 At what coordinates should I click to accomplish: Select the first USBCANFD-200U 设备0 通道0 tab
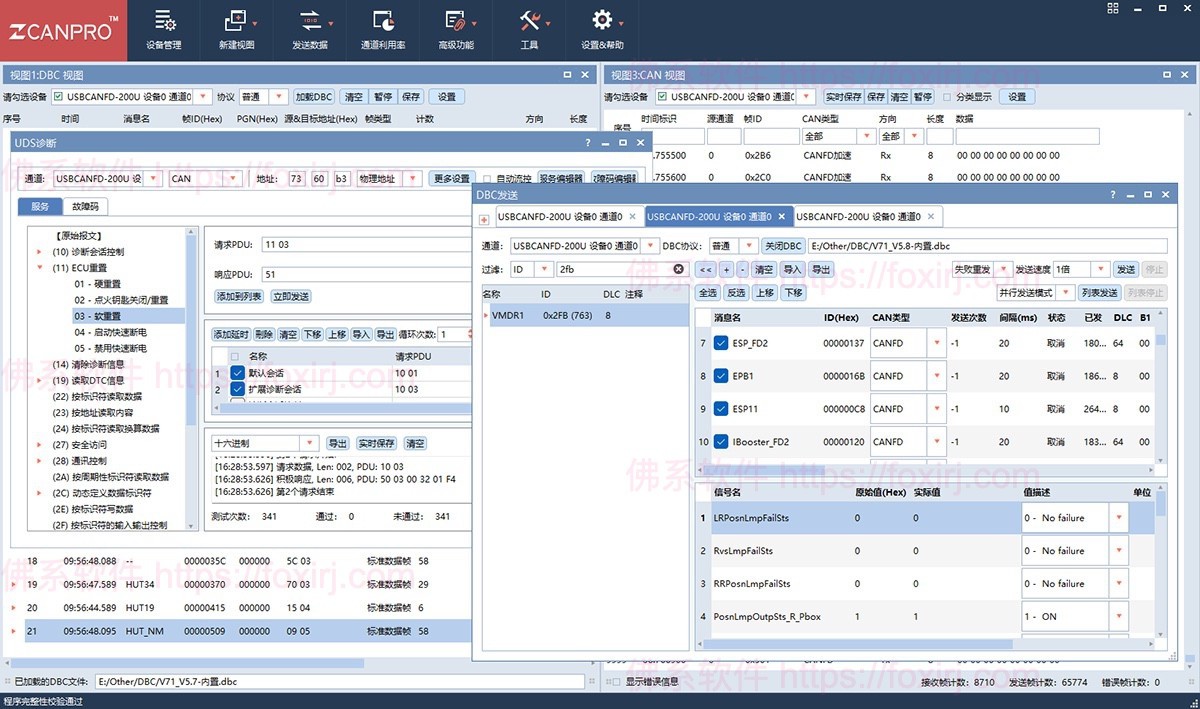pyautogui.click(x=559, y=216)
